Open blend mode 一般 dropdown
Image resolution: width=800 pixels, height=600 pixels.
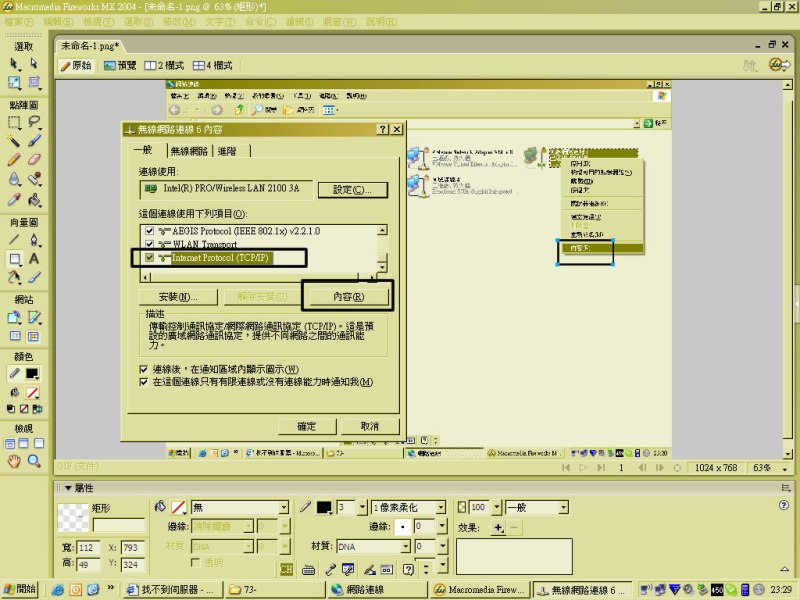[563, 508]
